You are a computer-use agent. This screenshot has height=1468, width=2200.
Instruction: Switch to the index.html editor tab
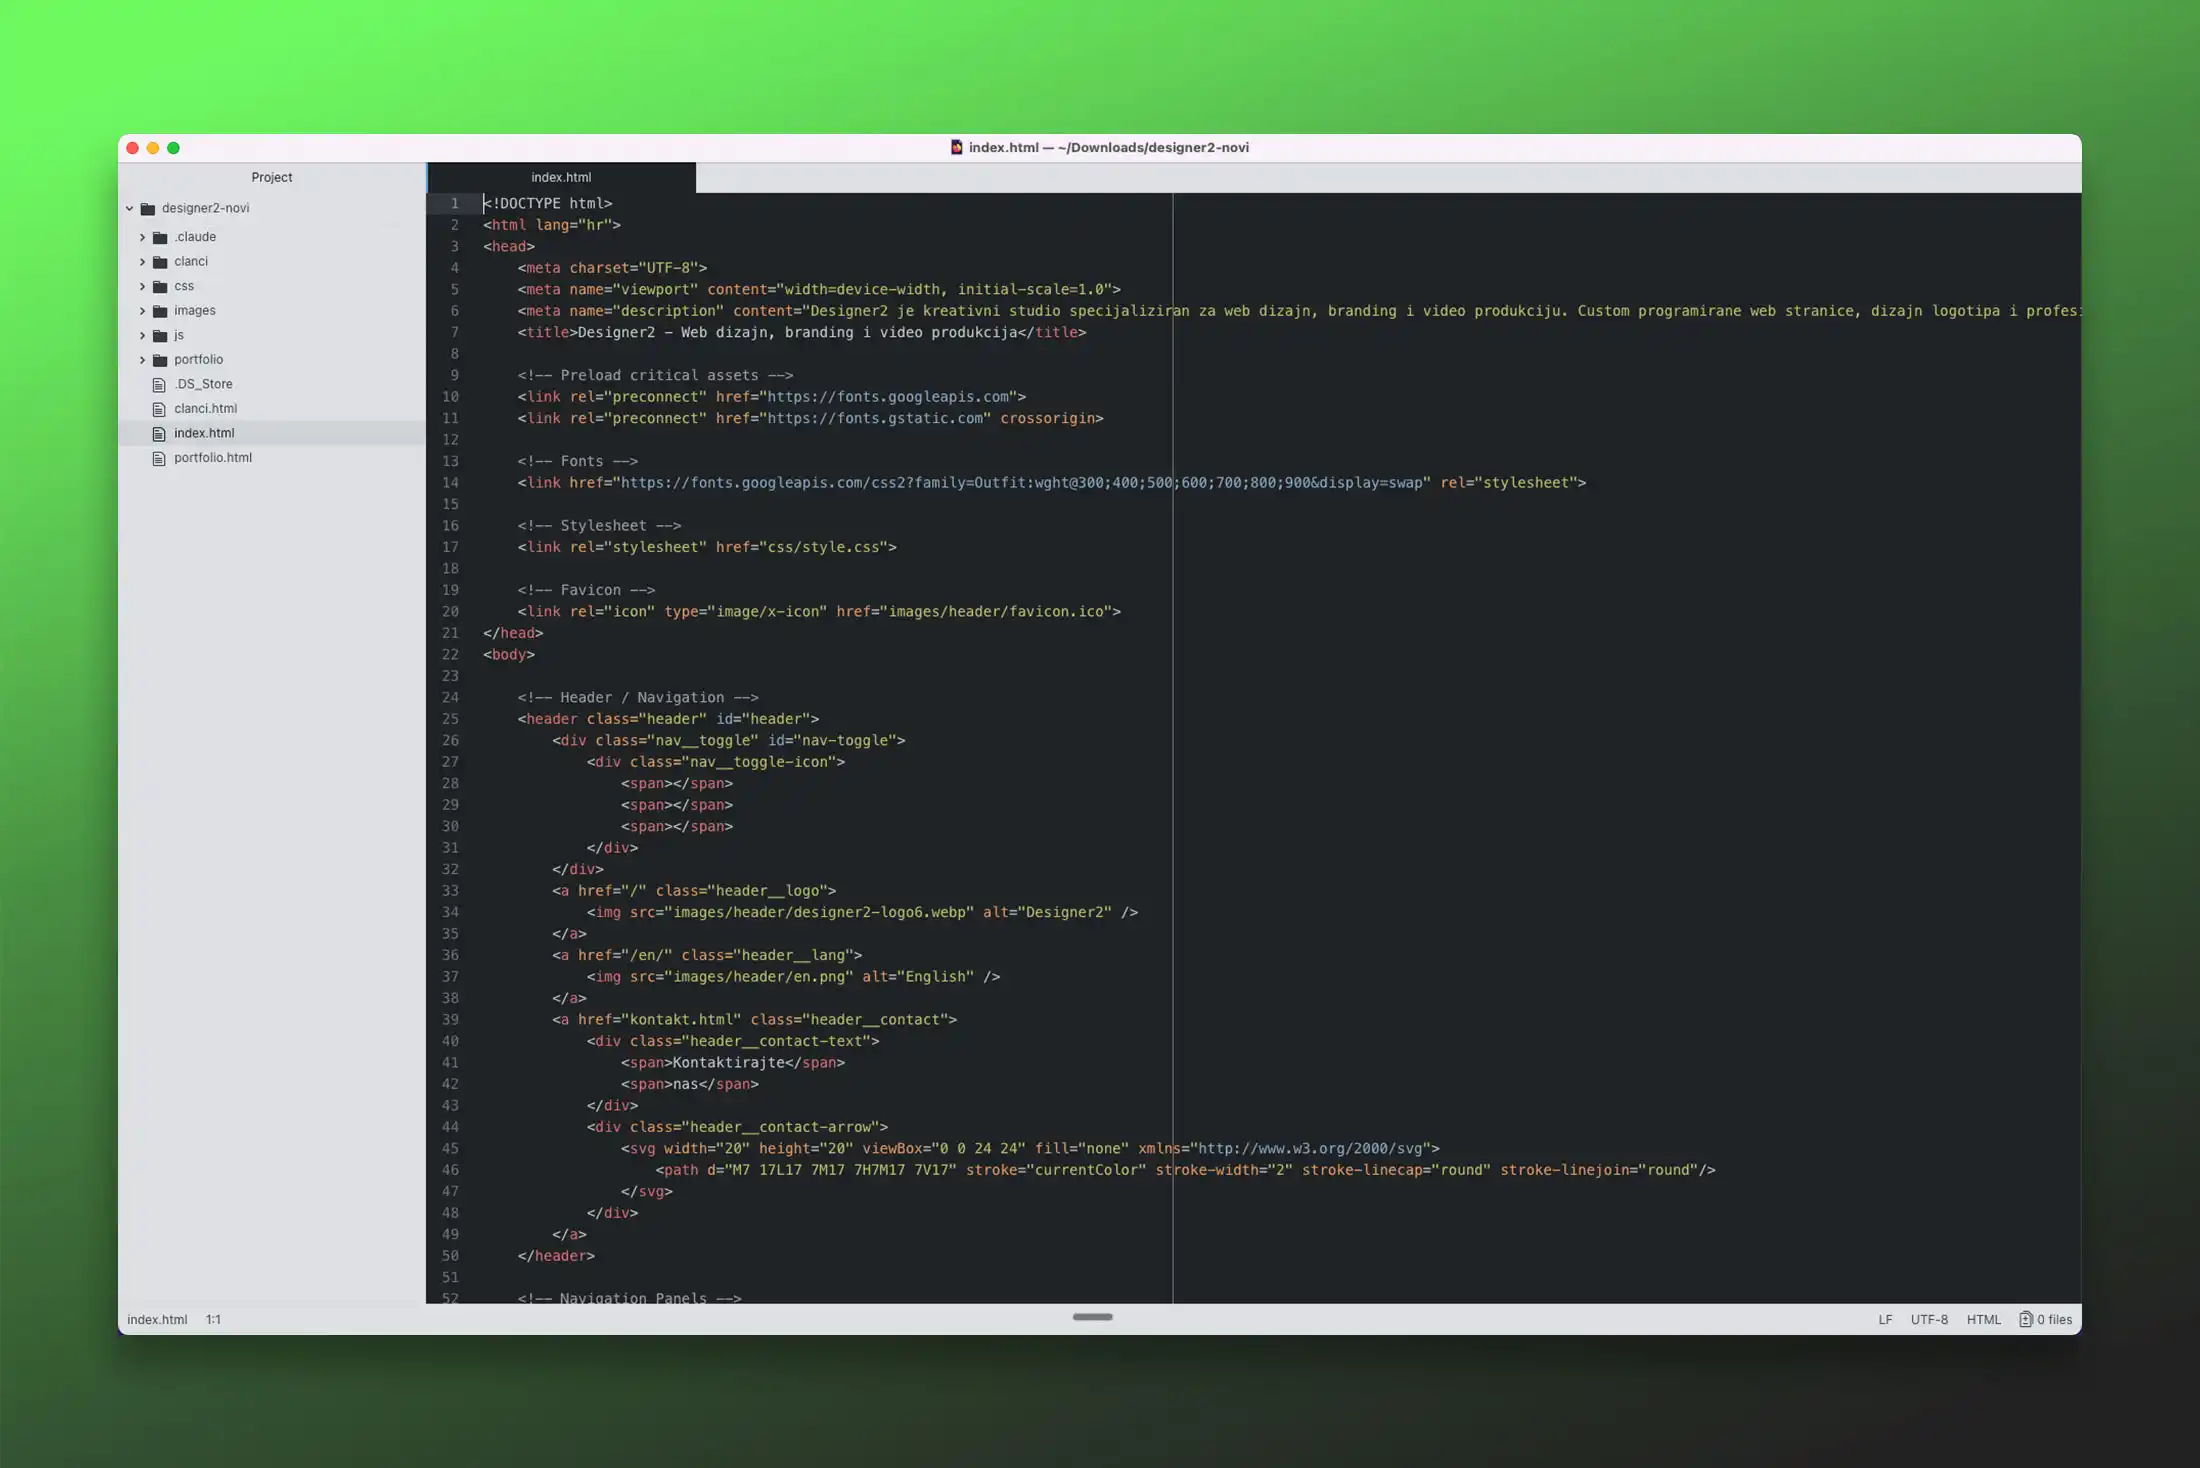(561, 178)
